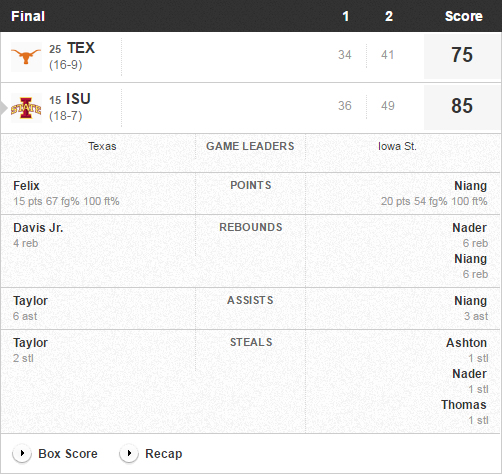Click the Box Score arrow icon
The height and width of the screenshot is (474, 502).
pos(22,453)
